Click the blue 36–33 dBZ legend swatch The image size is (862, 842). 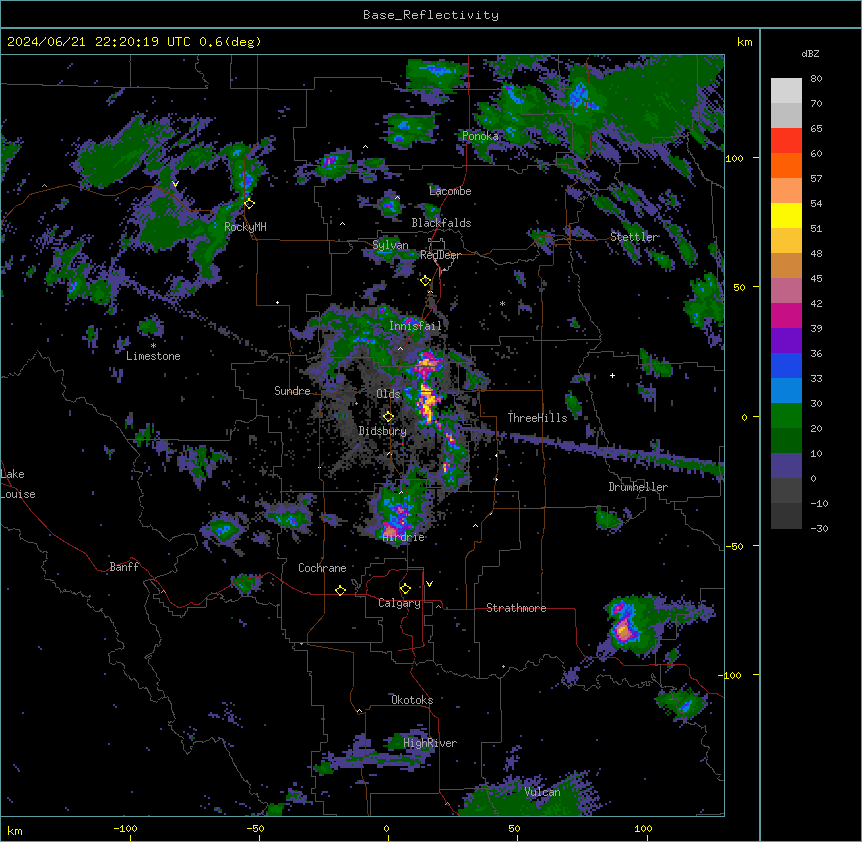(786, 365)
